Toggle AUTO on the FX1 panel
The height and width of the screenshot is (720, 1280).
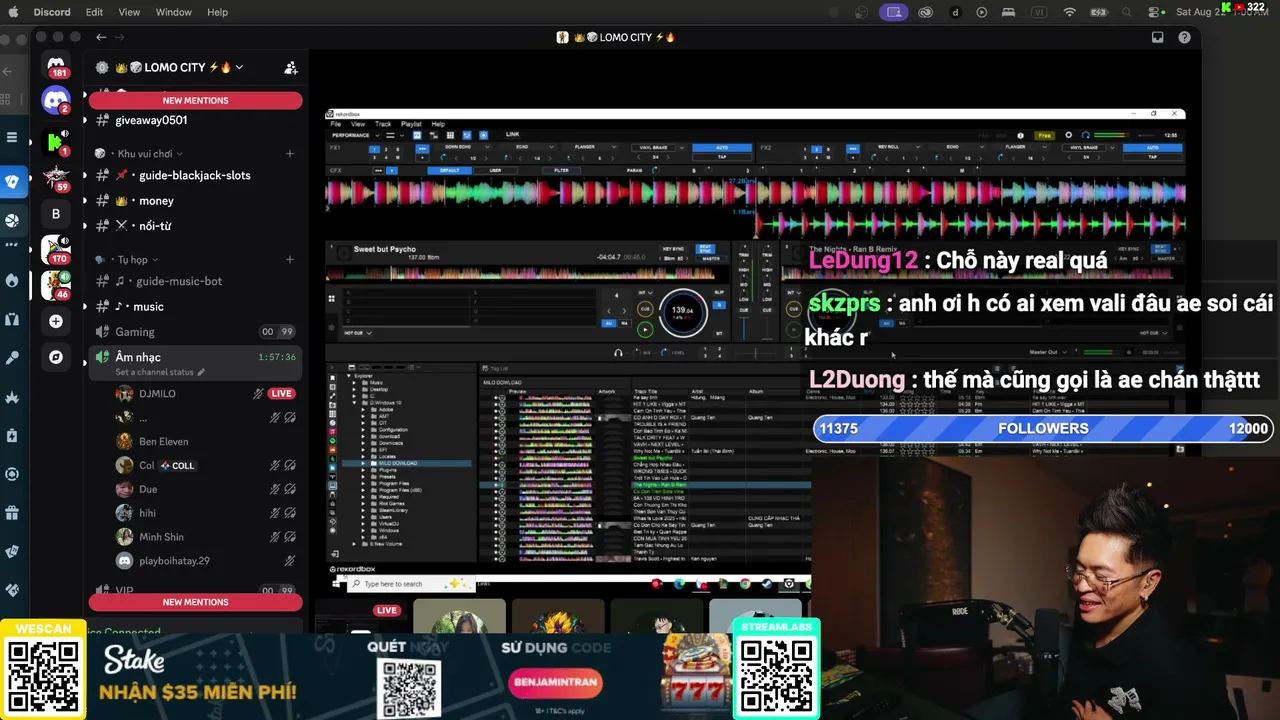[722, 148]
